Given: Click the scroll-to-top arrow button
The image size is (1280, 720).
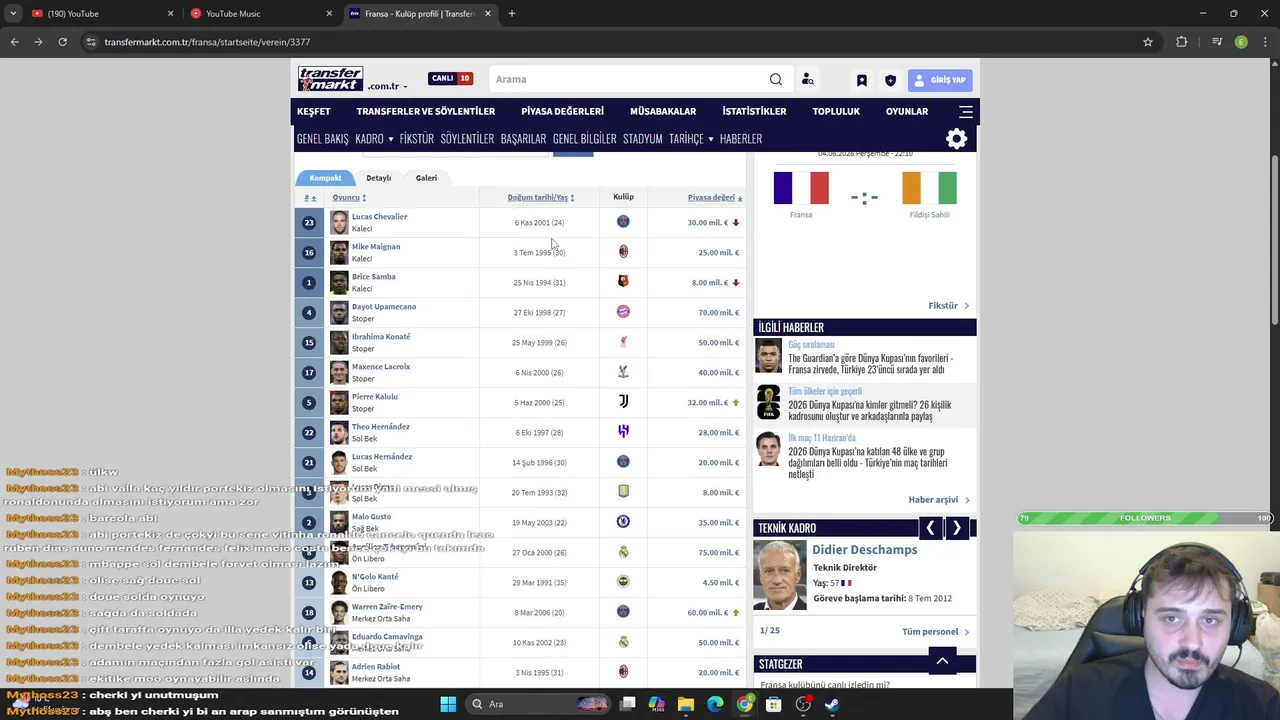Looking at the screenshot, I should [x=942, y=661].
